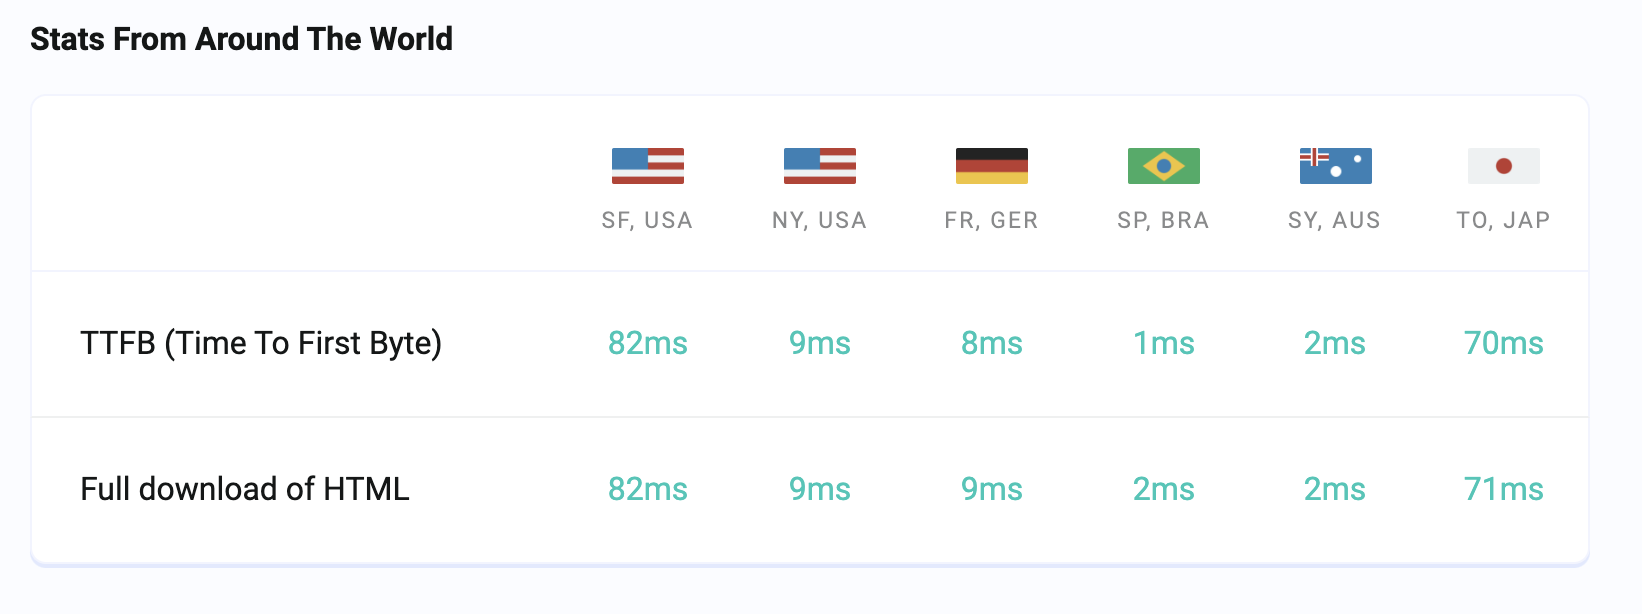This screenshot has height=614, width=1642.
Task: Click the 70ms TTFB value for Tokyo
Action: 1504,343
